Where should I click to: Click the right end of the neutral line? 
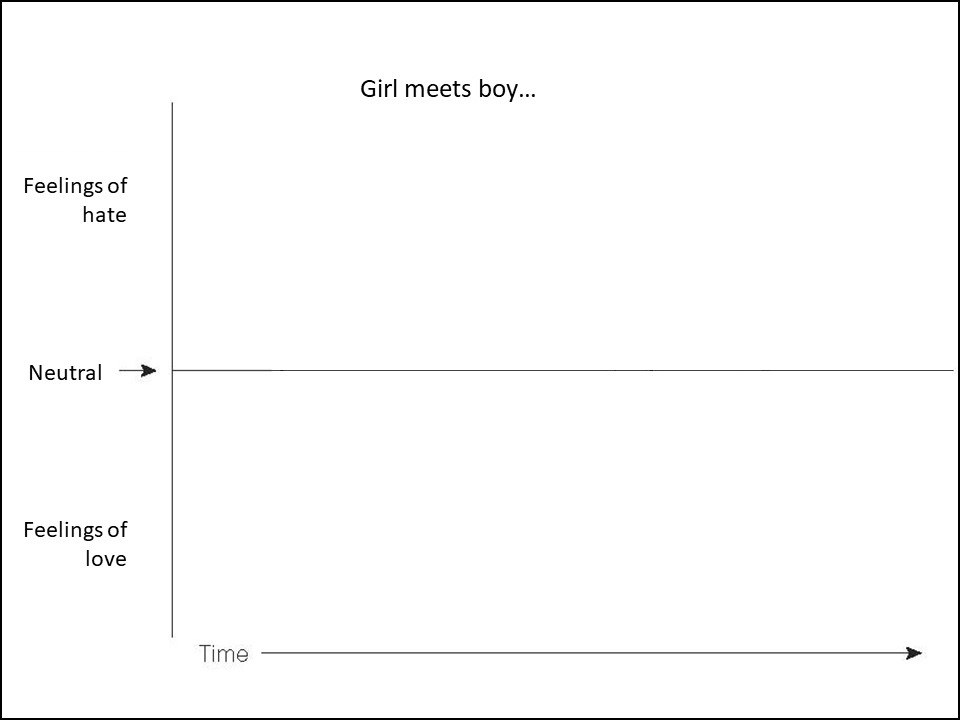point(952,370)
